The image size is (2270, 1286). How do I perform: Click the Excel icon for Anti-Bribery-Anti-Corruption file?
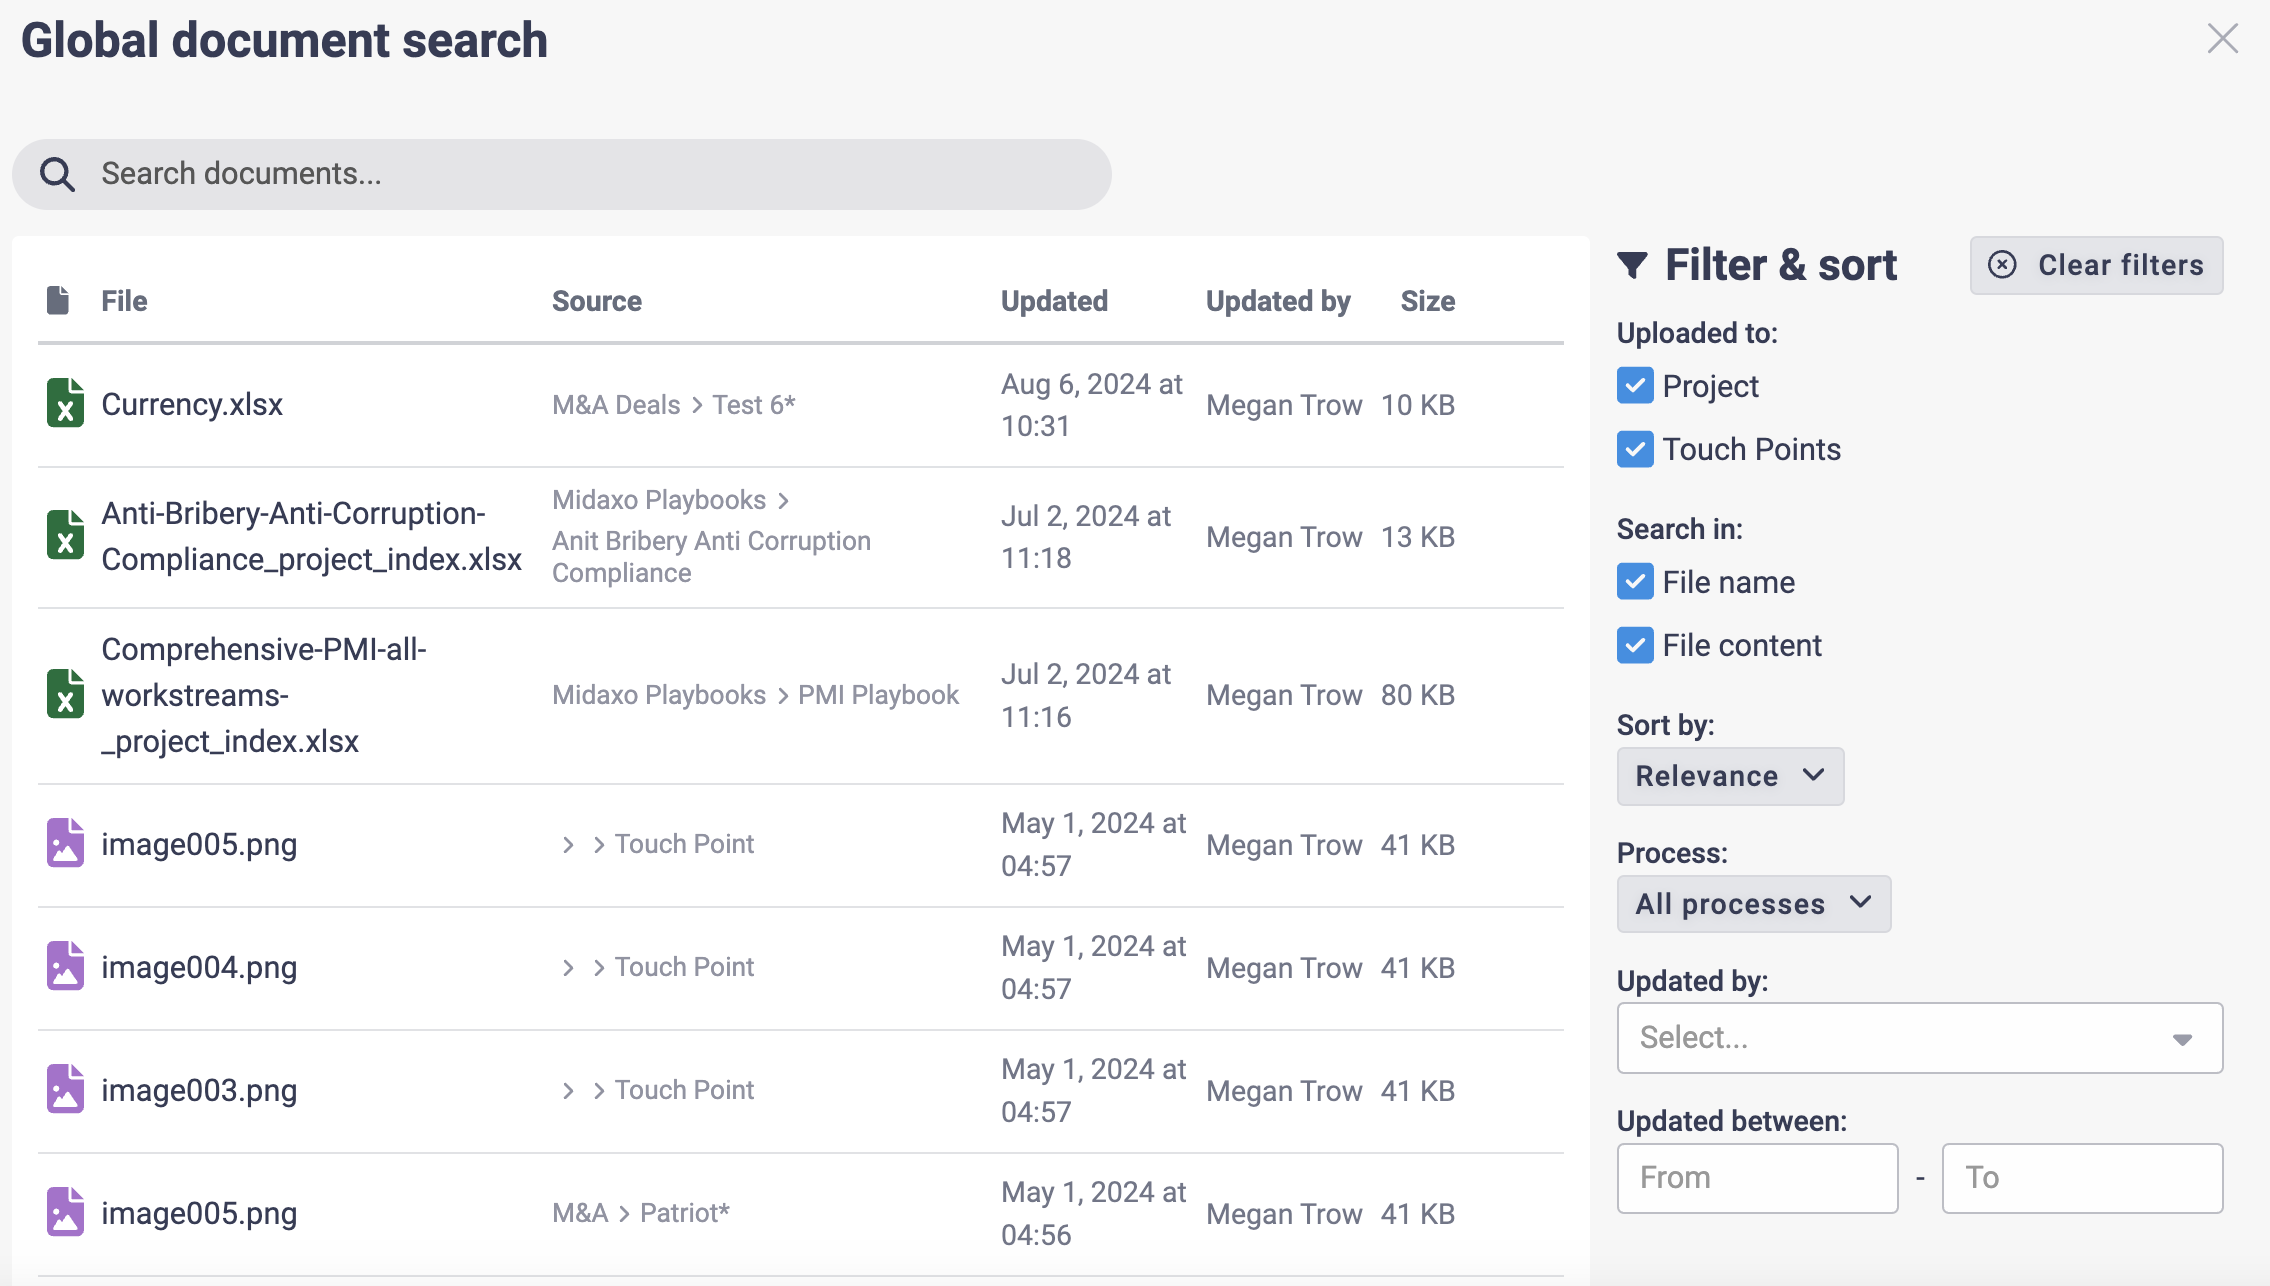pos(65,535)
